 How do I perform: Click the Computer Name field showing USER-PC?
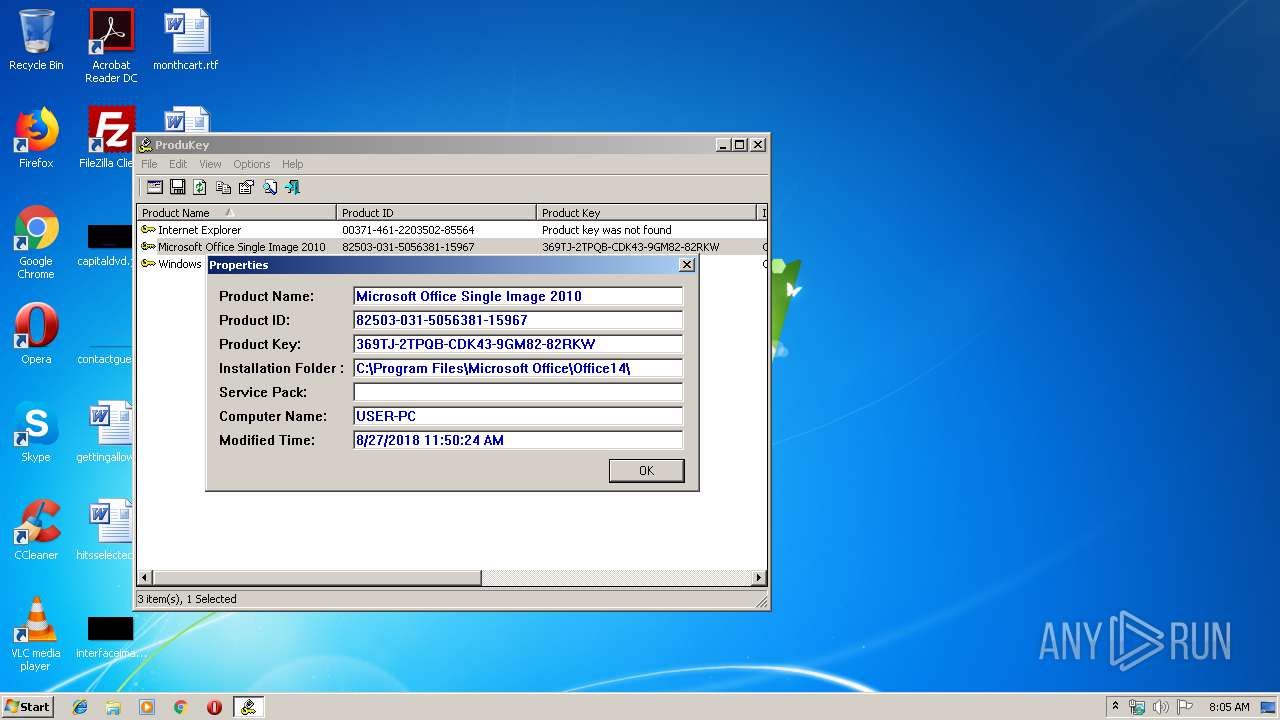coord(518,416)
